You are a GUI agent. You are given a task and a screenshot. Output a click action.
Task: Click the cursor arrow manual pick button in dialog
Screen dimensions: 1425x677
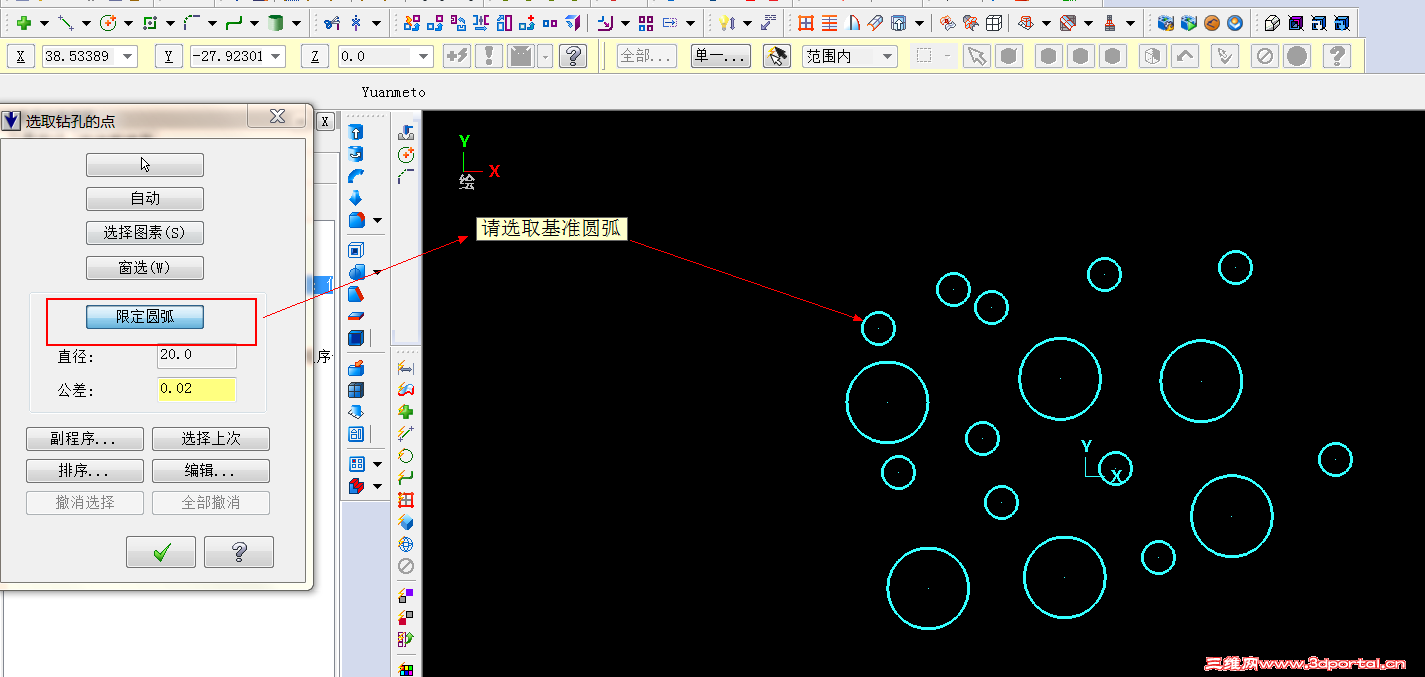click(x=145, y=165)
